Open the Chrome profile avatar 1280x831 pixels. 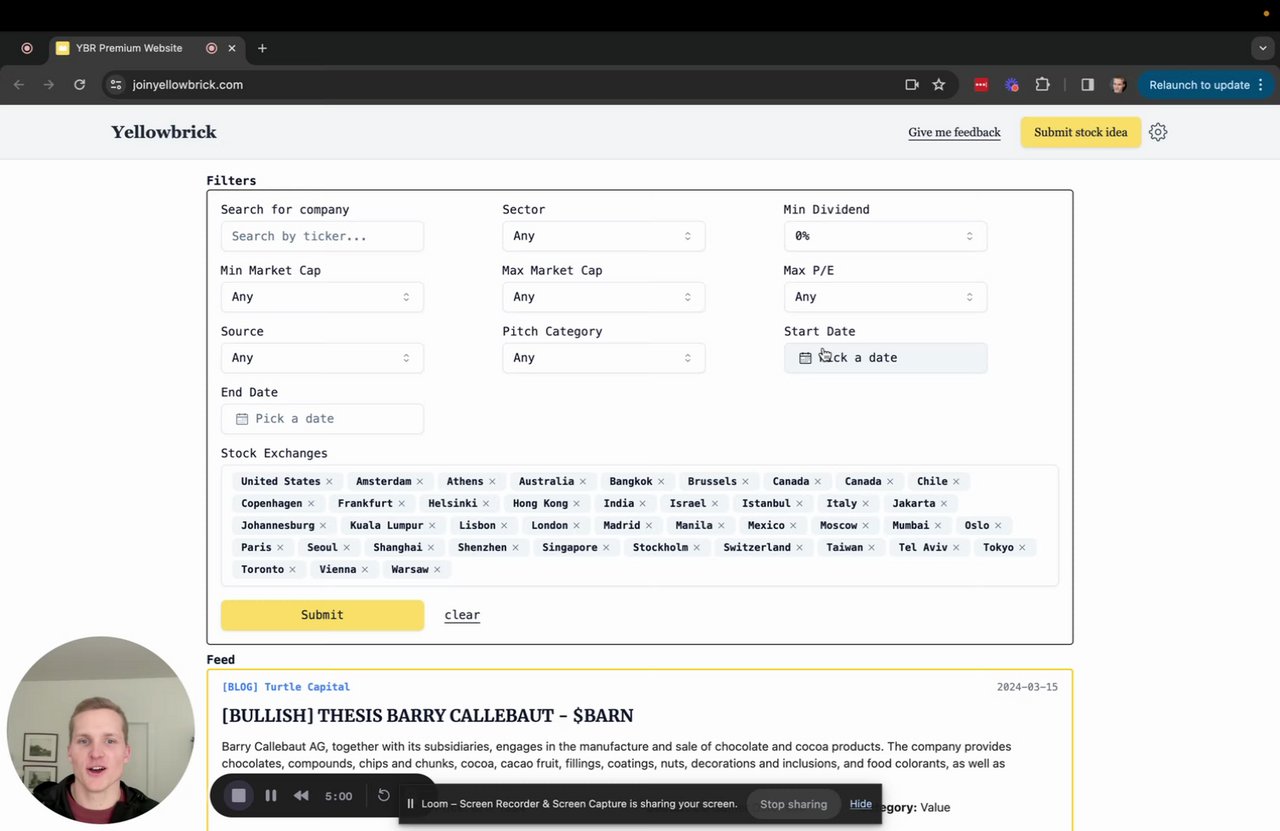(1118, 85)
